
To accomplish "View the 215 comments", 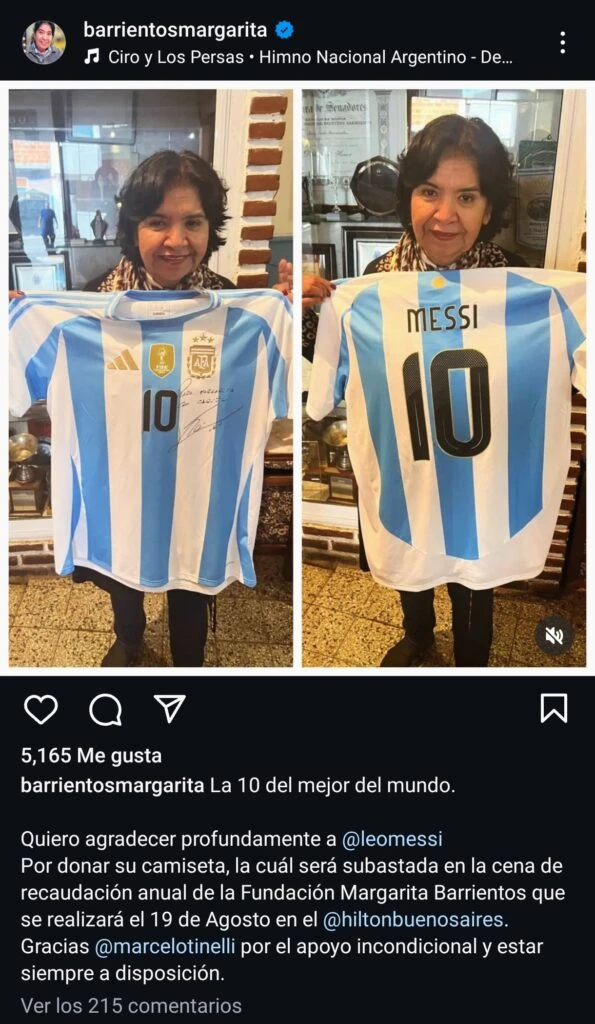I will pyautogui.click(x=131, y=1005).
